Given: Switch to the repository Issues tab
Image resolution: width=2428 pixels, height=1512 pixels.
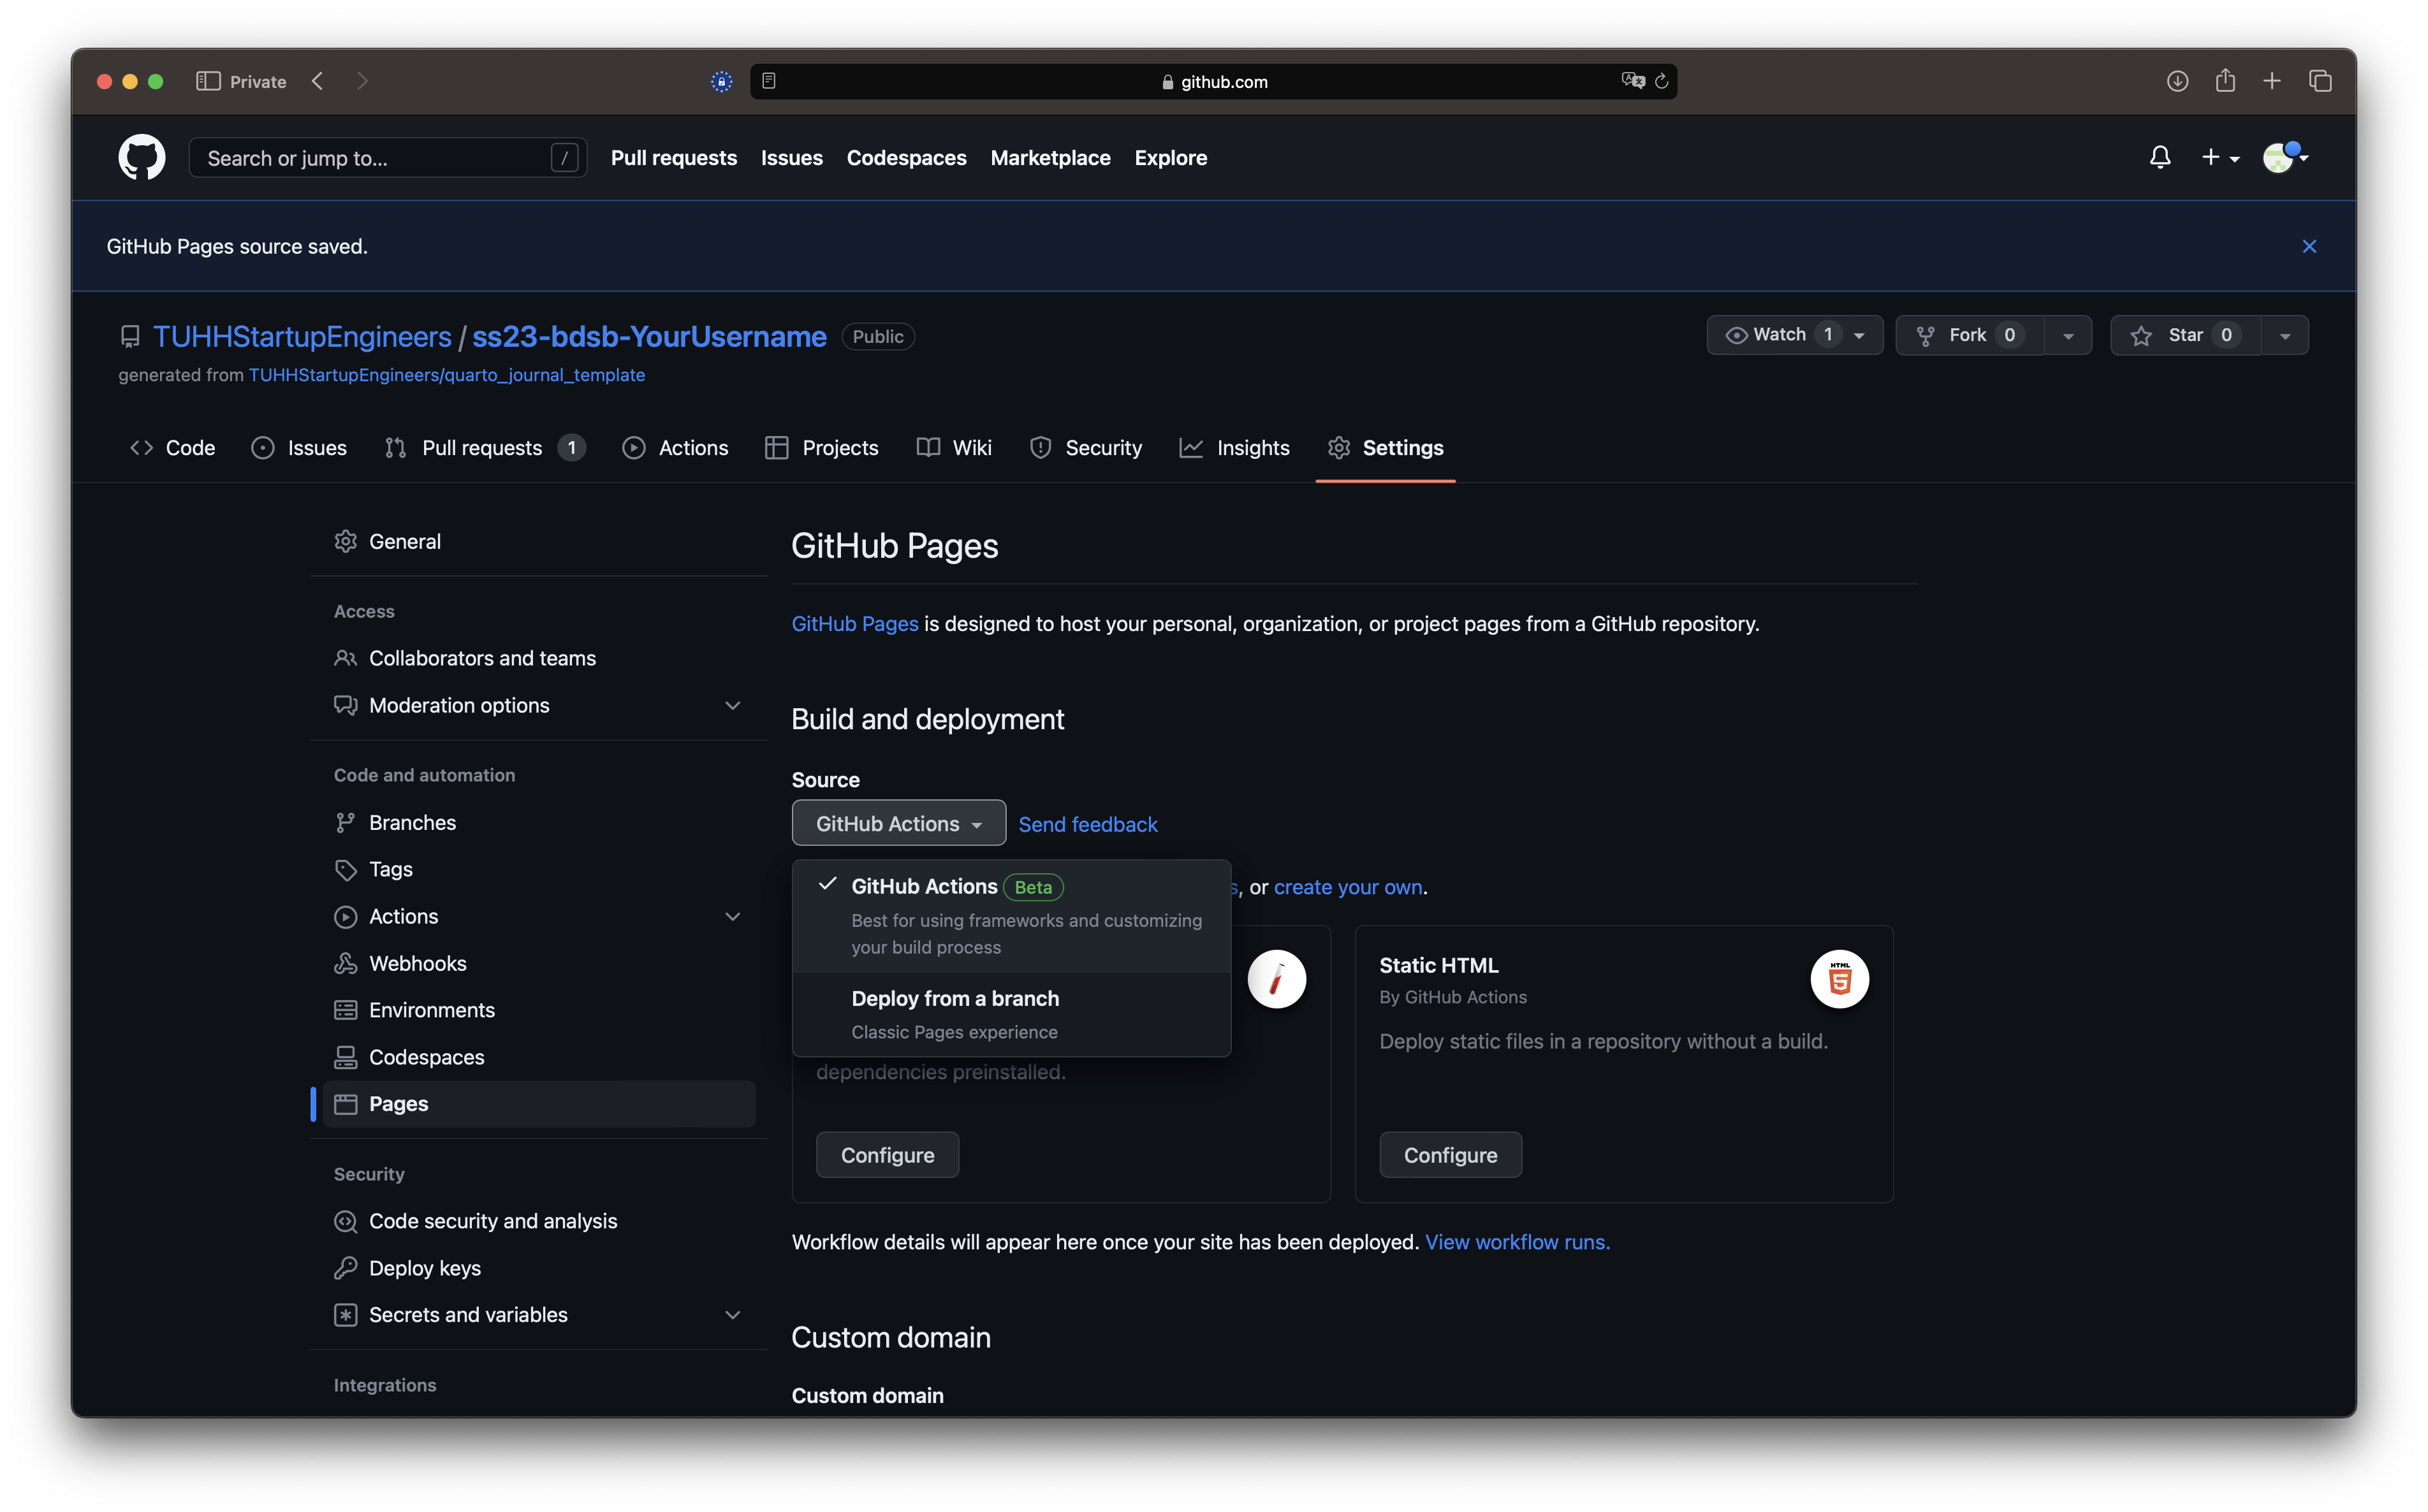Looking at the screenshot, I should click(x=299, y=447).
